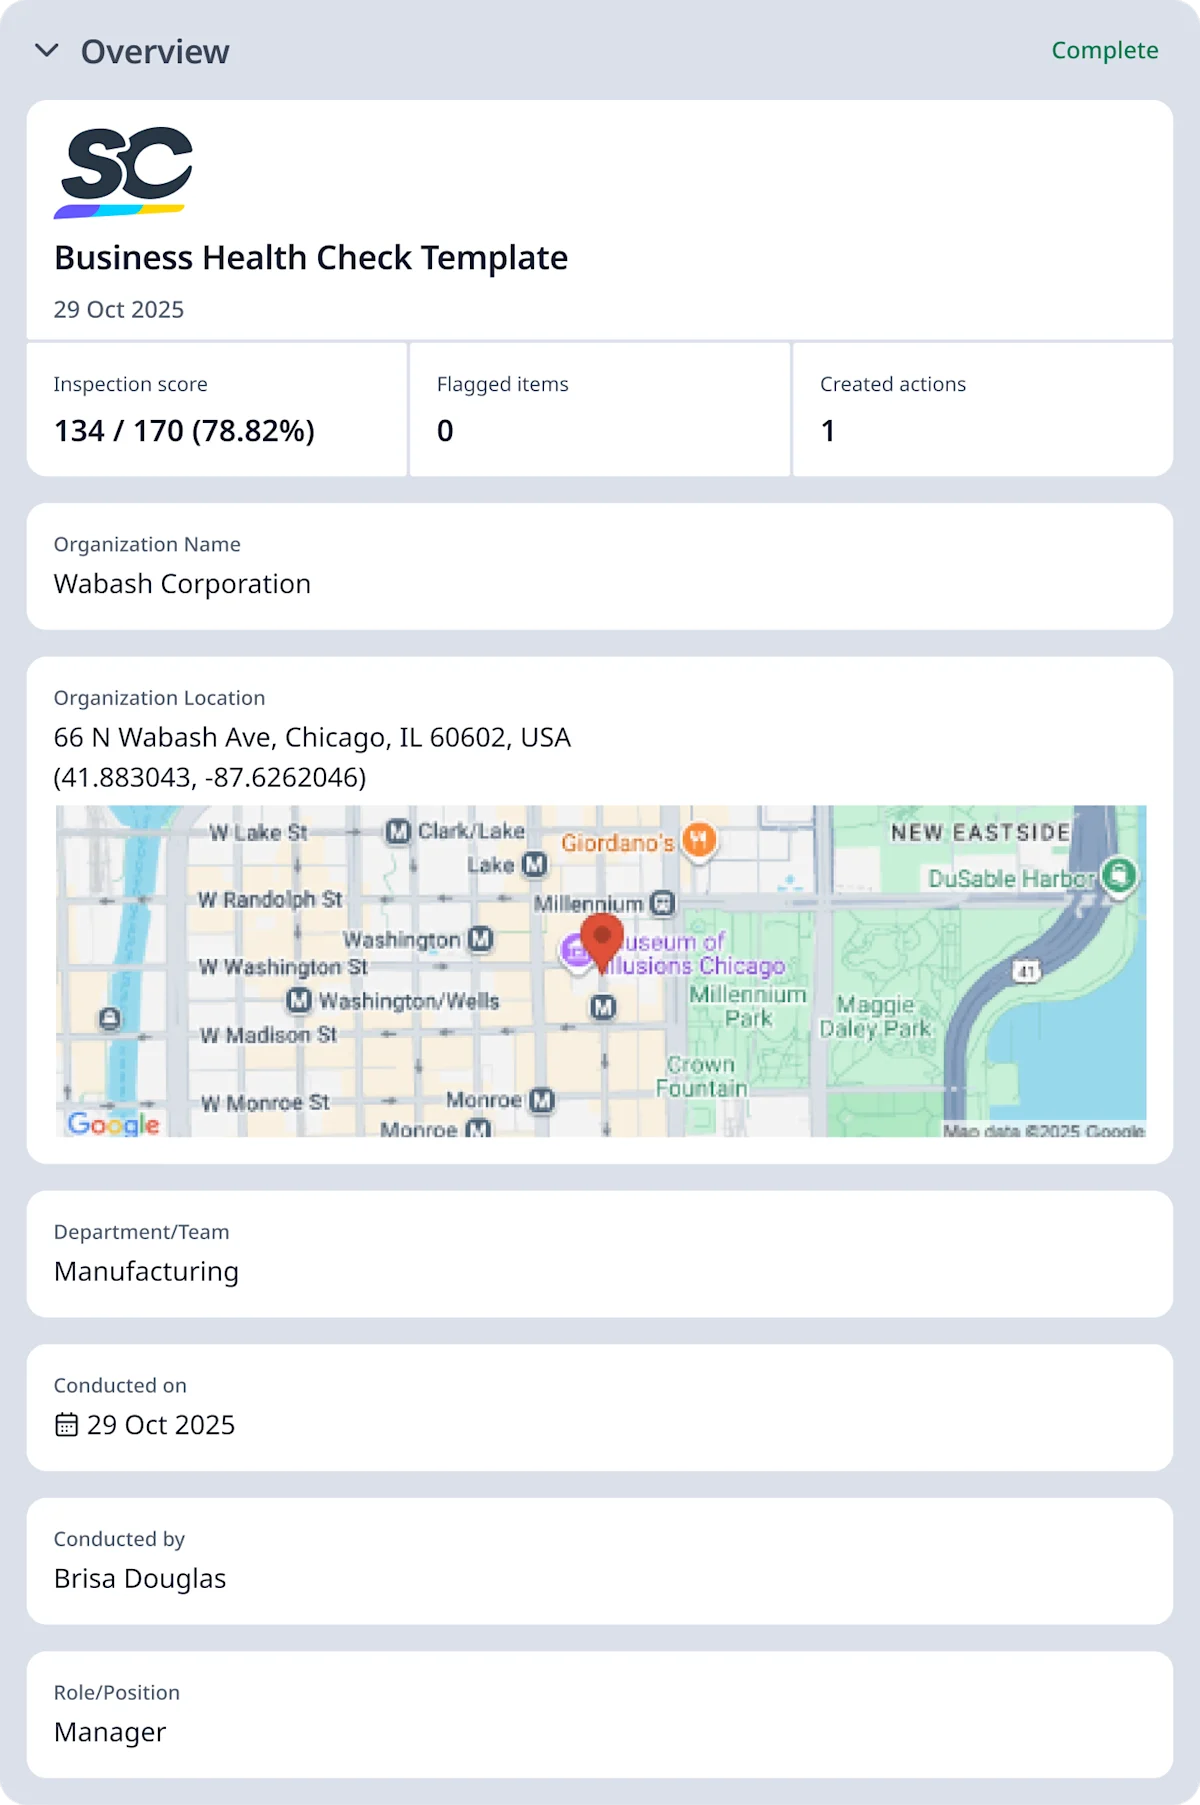
Task: Open the Created actions card
Action: coord(982,410)
